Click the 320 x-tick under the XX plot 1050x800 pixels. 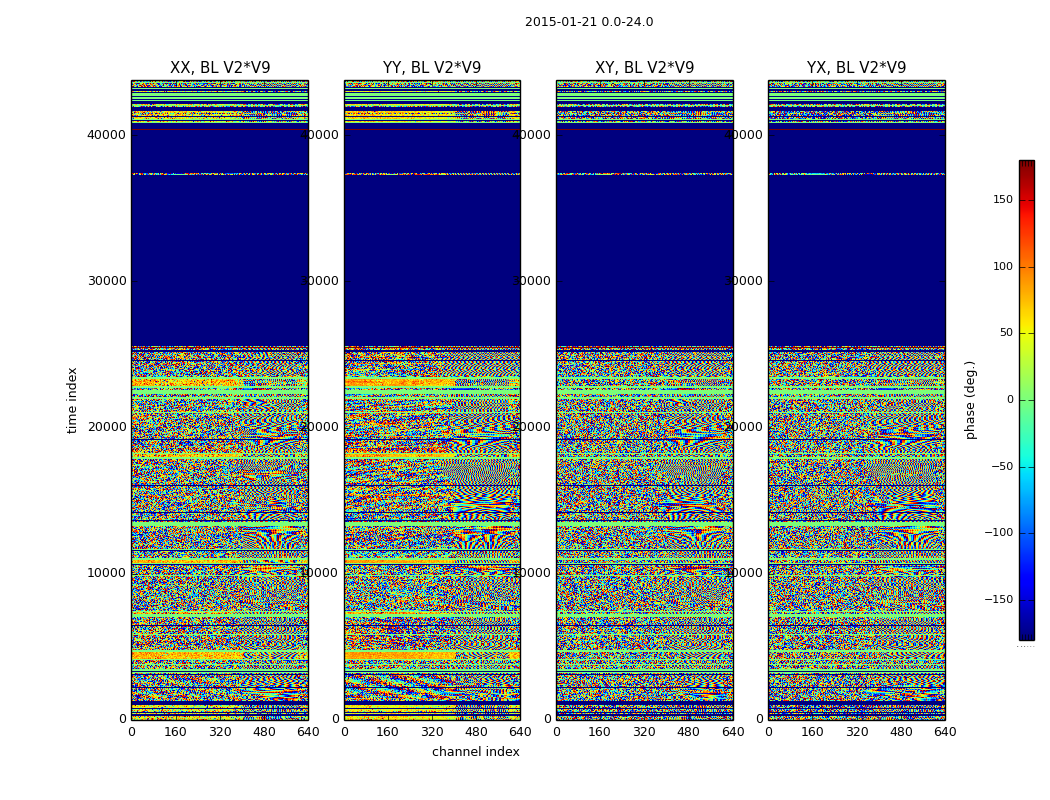point(220,732)
